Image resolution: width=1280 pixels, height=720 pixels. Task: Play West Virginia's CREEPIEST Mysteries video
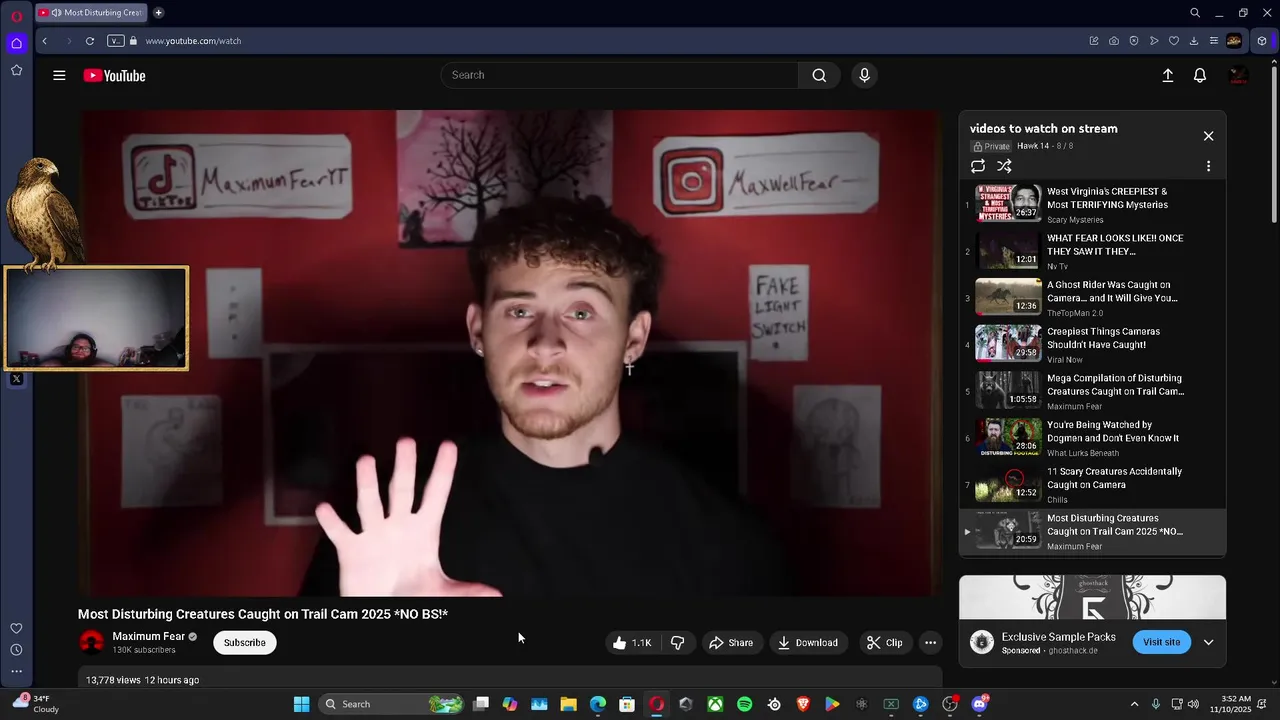pyautogui.click(x=1092, y=204)
